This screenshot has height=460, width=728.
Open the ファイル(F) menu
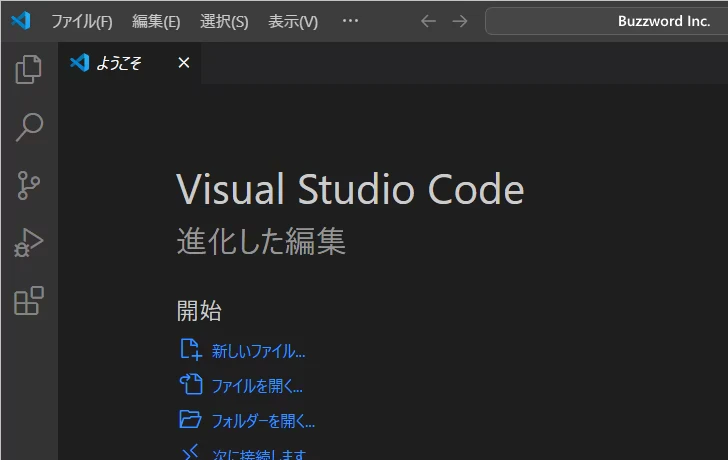click(x=82, y=21)
